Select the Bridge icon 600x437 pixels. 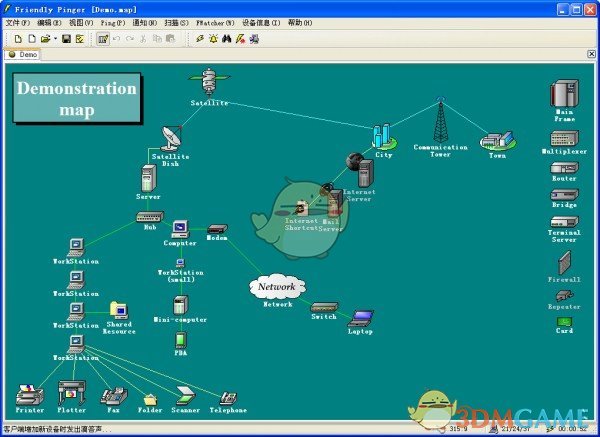pos(564,195)
